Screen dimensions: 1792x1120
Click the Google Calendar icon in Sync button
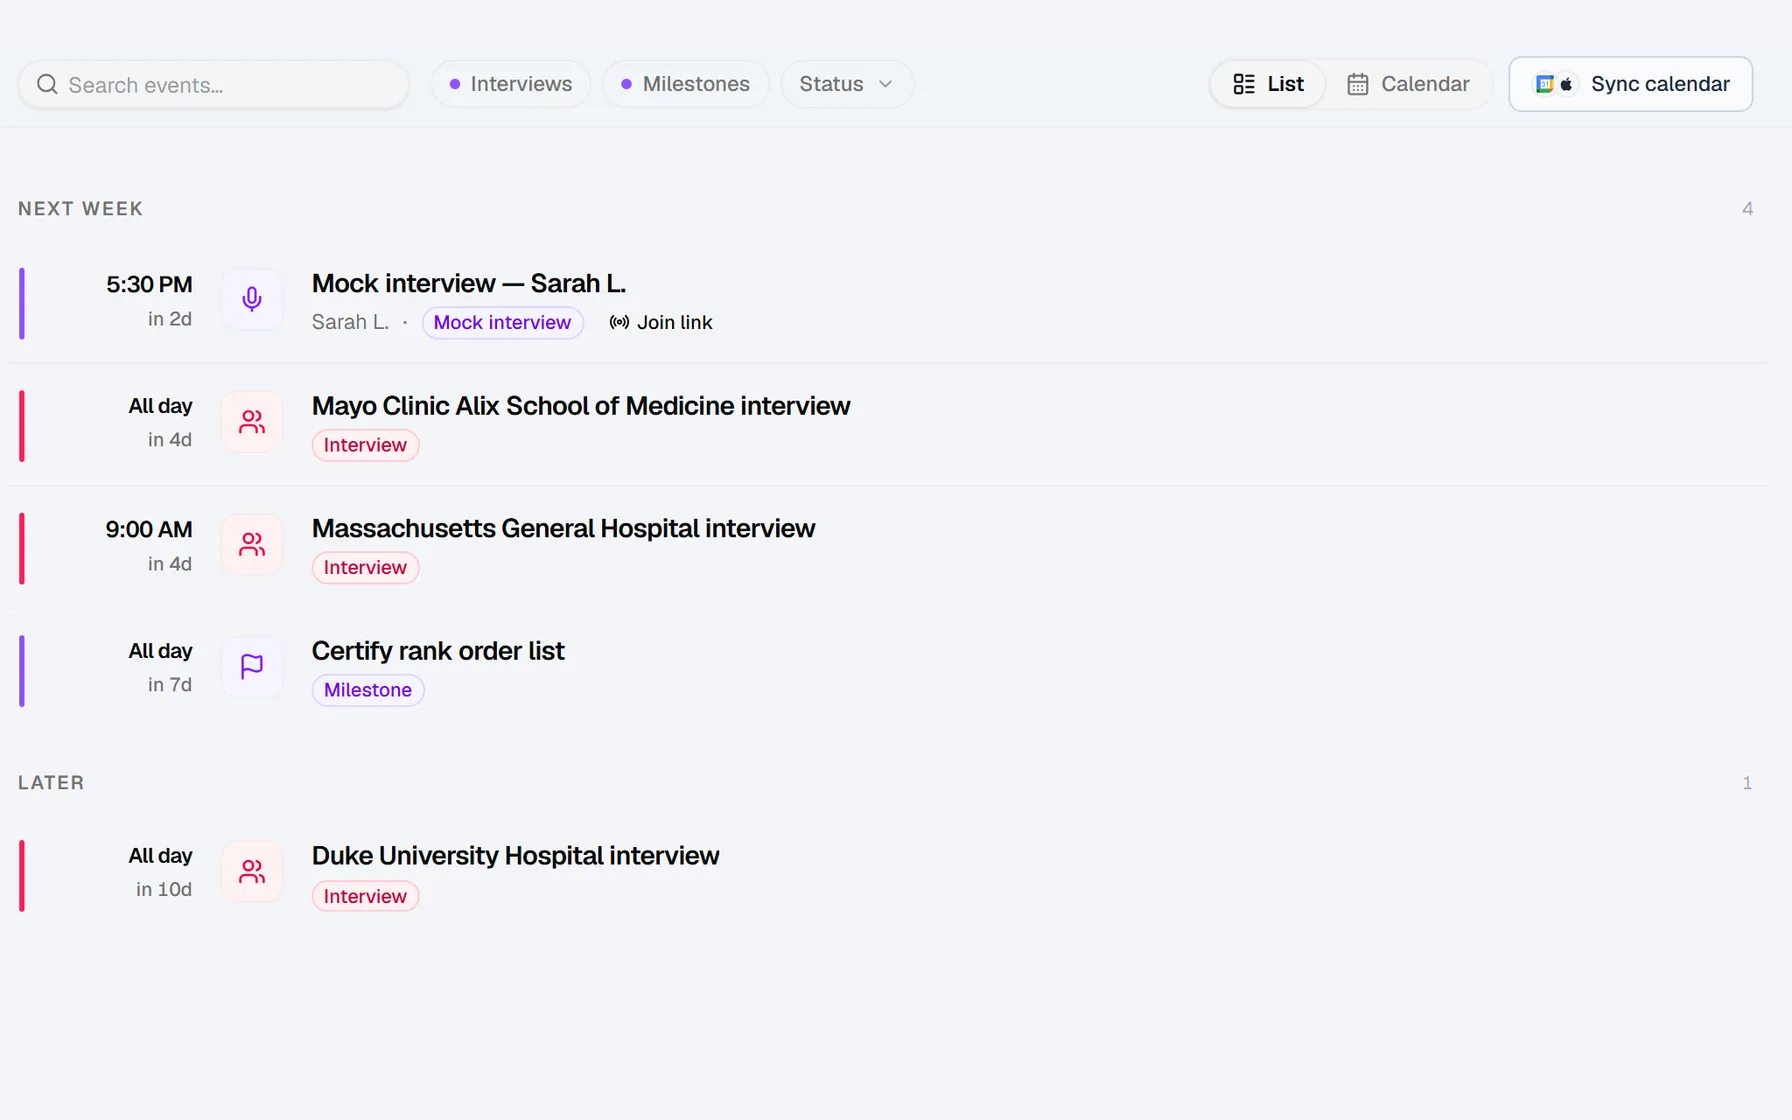point(1545,84)
